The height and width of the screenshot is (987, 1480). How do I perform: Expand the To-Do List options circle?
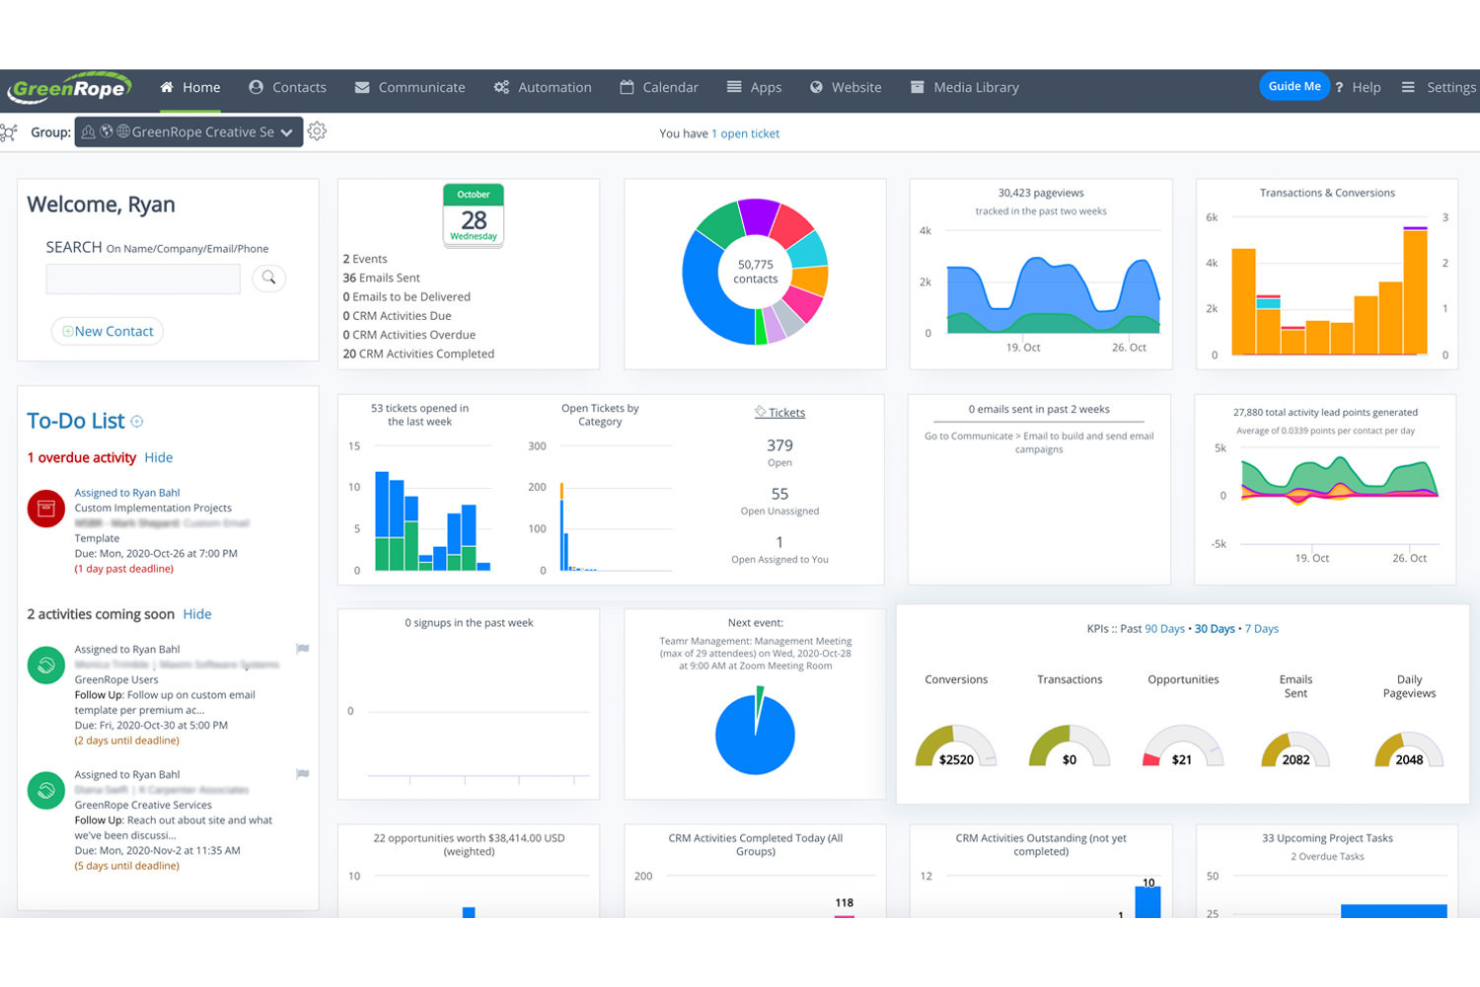135,421
